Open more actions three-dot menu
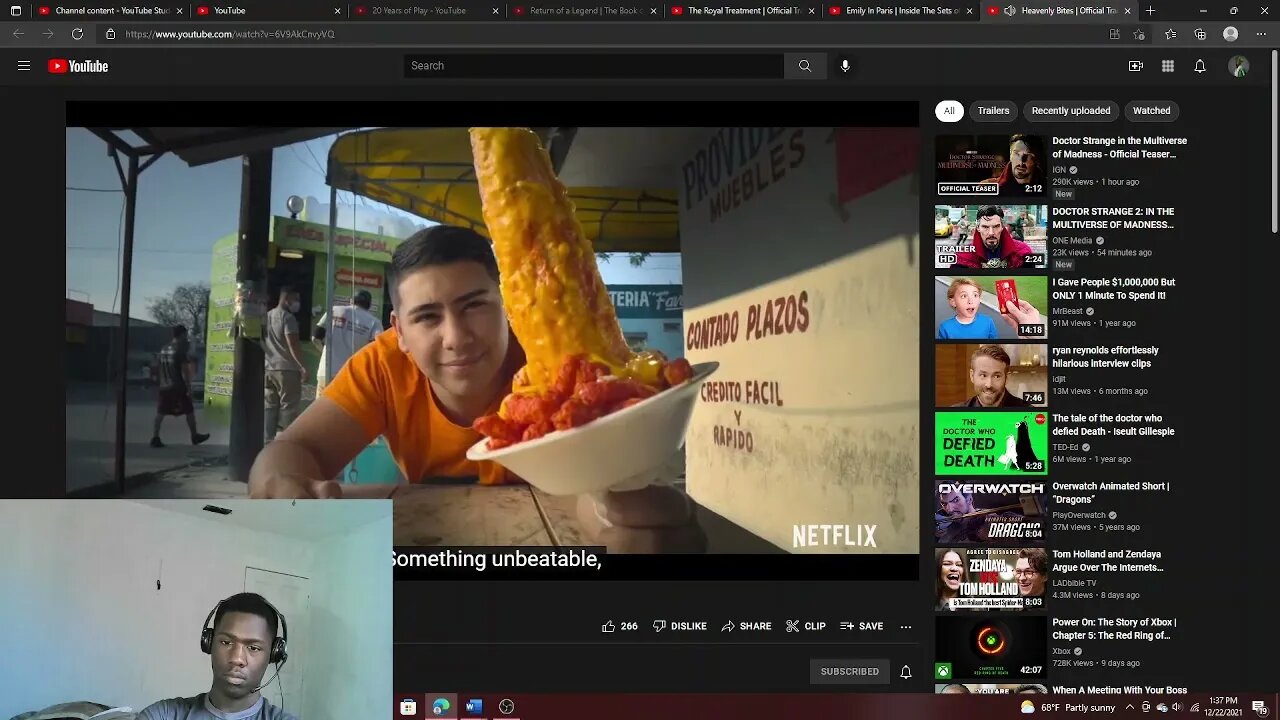This screenshot has height=720, width=1280. tap(906, 626)
